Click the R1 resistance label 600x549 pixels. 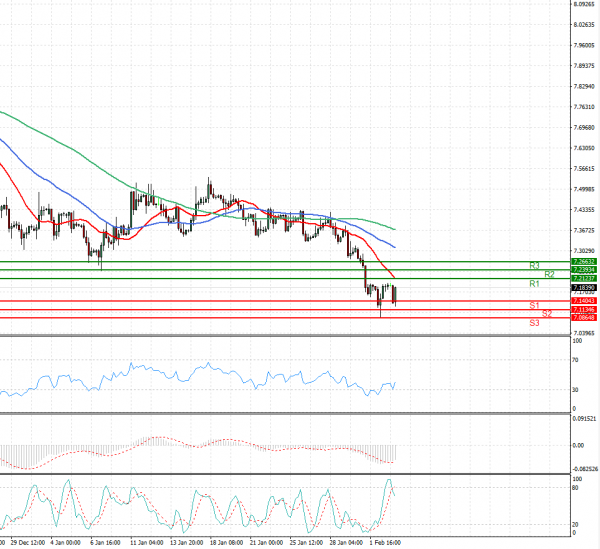pos(534,283)
